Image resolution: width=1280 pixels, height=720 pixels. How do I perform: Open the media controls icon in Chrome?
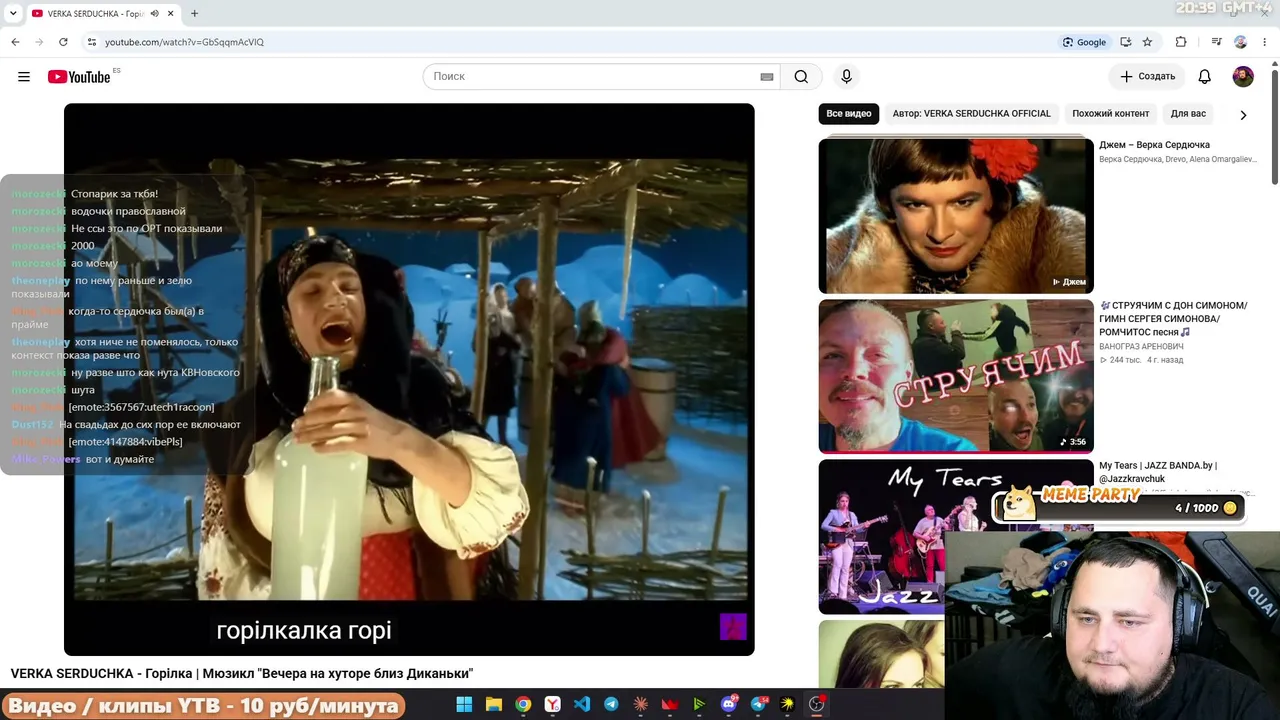1216,42
